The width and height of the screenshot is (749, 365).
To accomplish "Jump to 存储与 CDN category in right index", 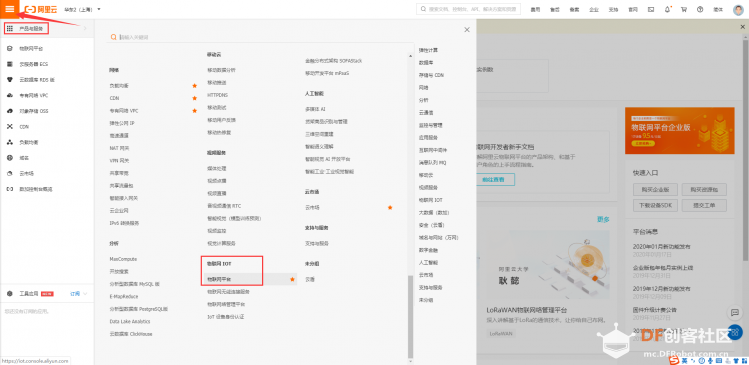I will (431, 75).
